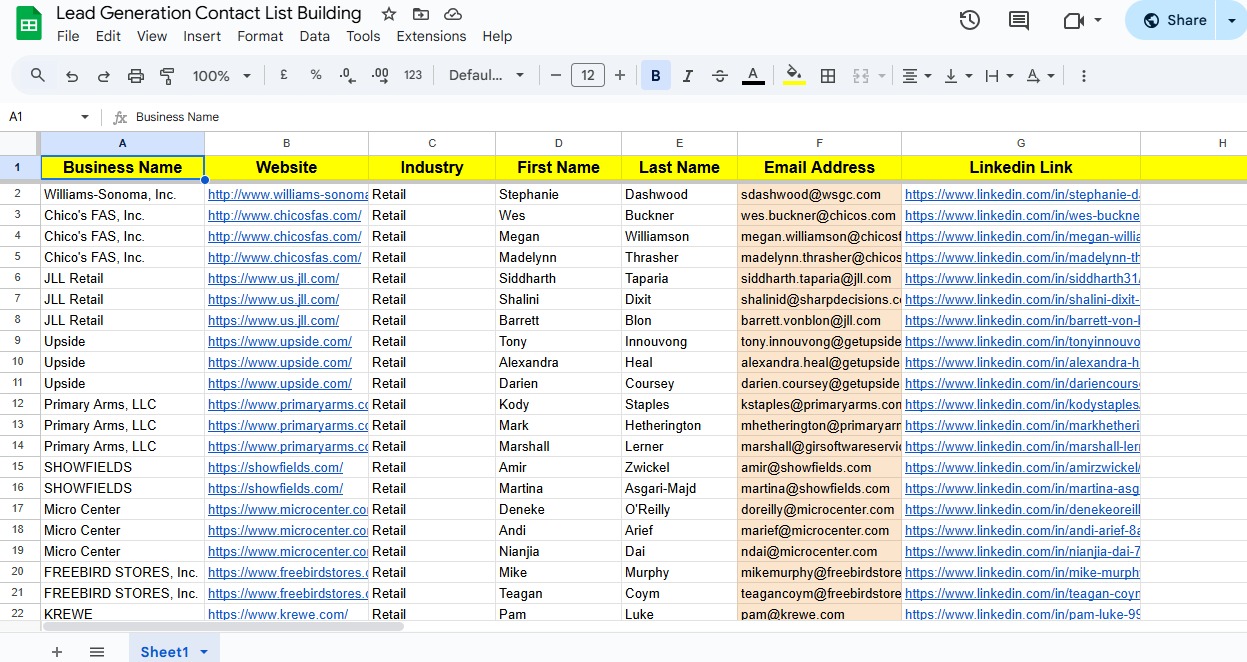
Task: Increase decimal places
Action: click(x=380, y=75)
